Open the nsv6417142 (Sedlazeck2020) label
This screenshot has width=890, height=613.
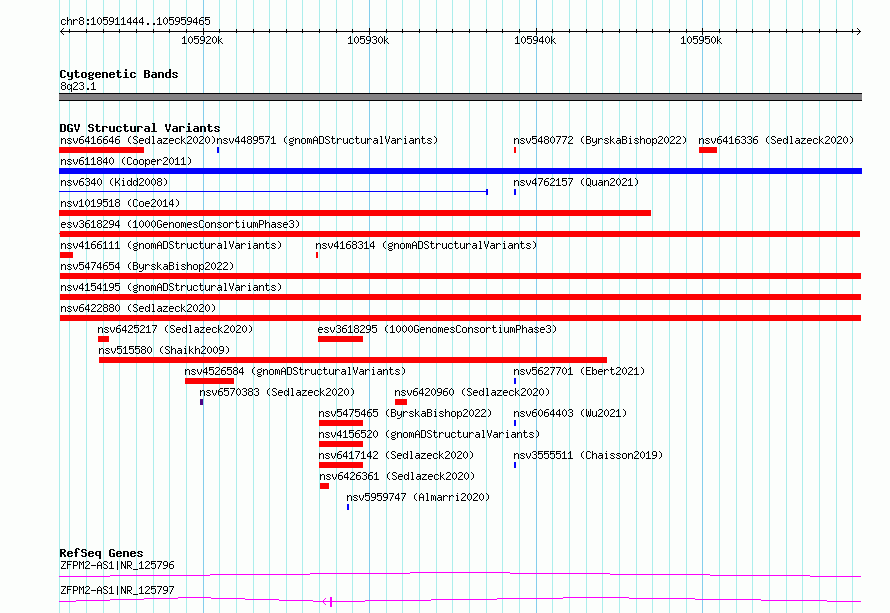pos(396,455)
